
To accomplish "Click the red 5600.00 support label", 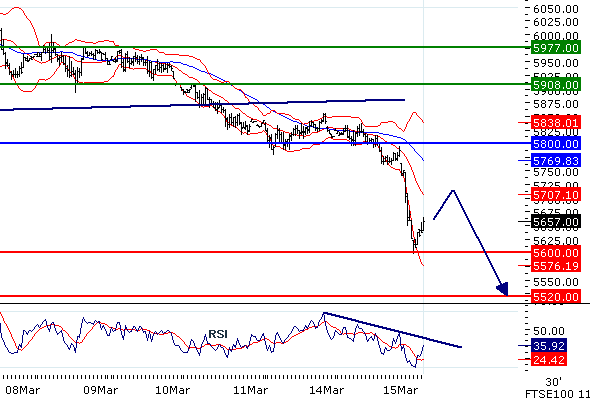I will click(555, 252).
